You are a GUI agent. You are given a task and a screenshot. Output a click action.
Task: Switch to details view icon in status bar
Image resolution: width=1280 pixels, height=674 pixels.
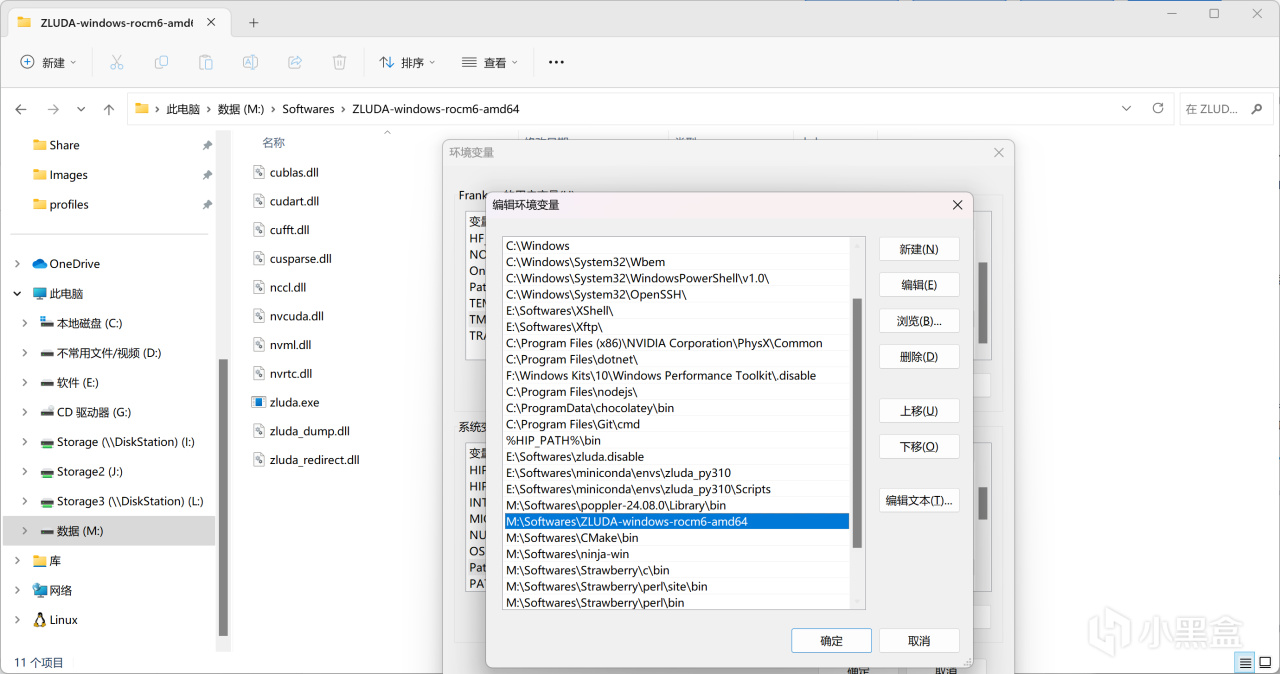1245,662
